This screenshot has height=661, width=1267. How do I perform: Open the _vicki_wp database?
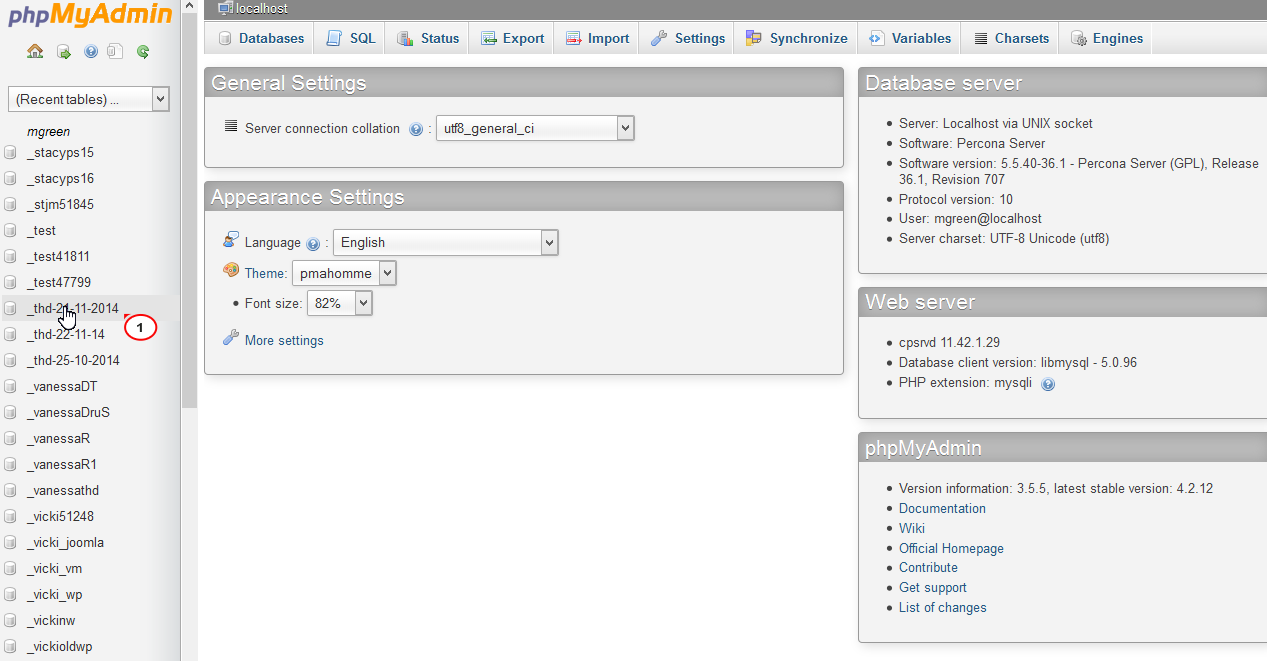[55, 595]
